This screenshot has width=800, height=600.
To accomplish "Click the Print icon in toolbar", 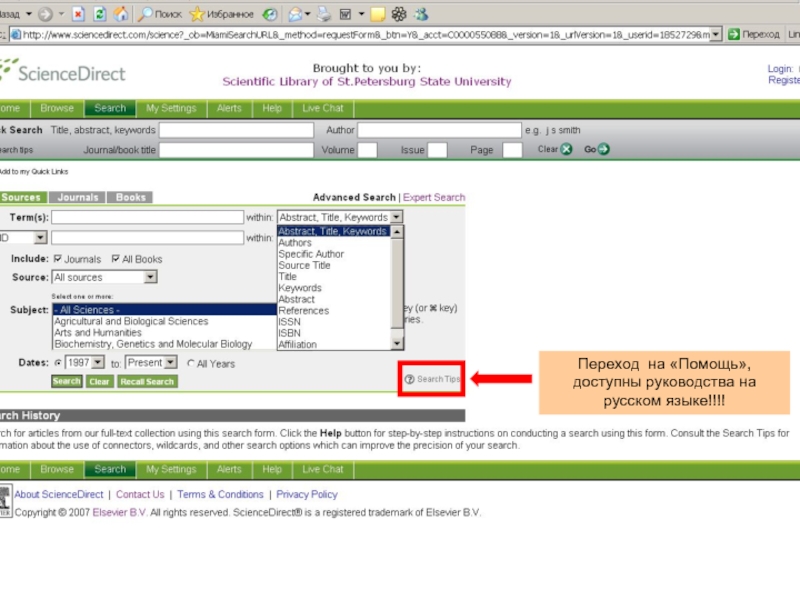I will pos(324,14).
